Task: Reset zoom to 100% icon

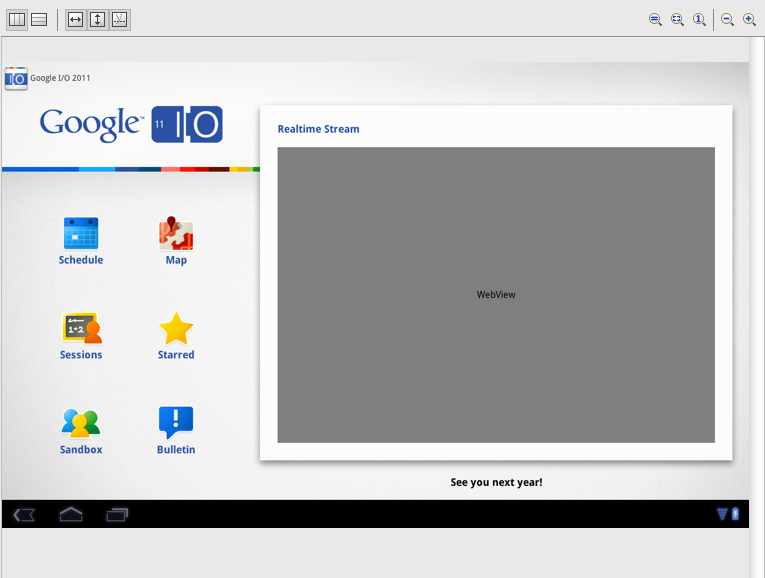Action: click(699, 19)
